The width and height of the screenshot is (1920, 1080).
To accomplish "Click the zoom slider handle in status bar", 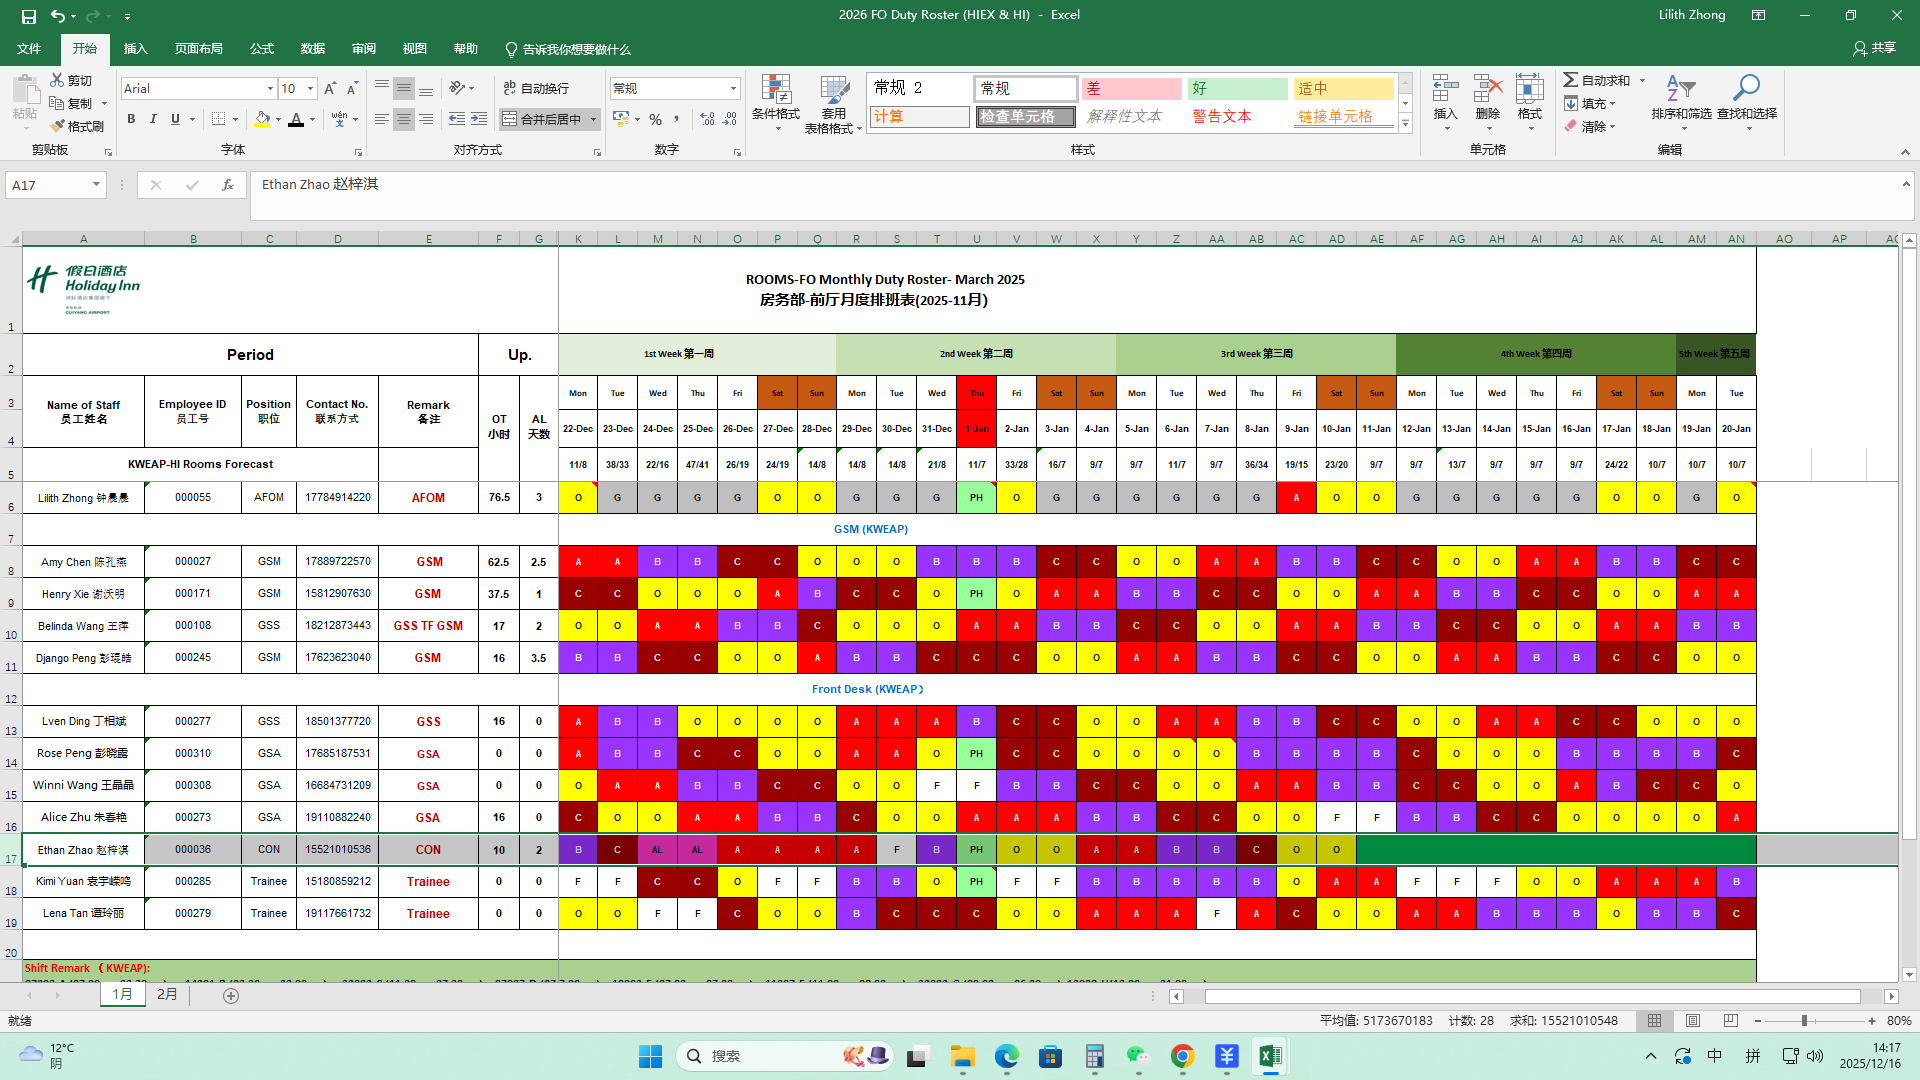I will pos(1804,1021).
